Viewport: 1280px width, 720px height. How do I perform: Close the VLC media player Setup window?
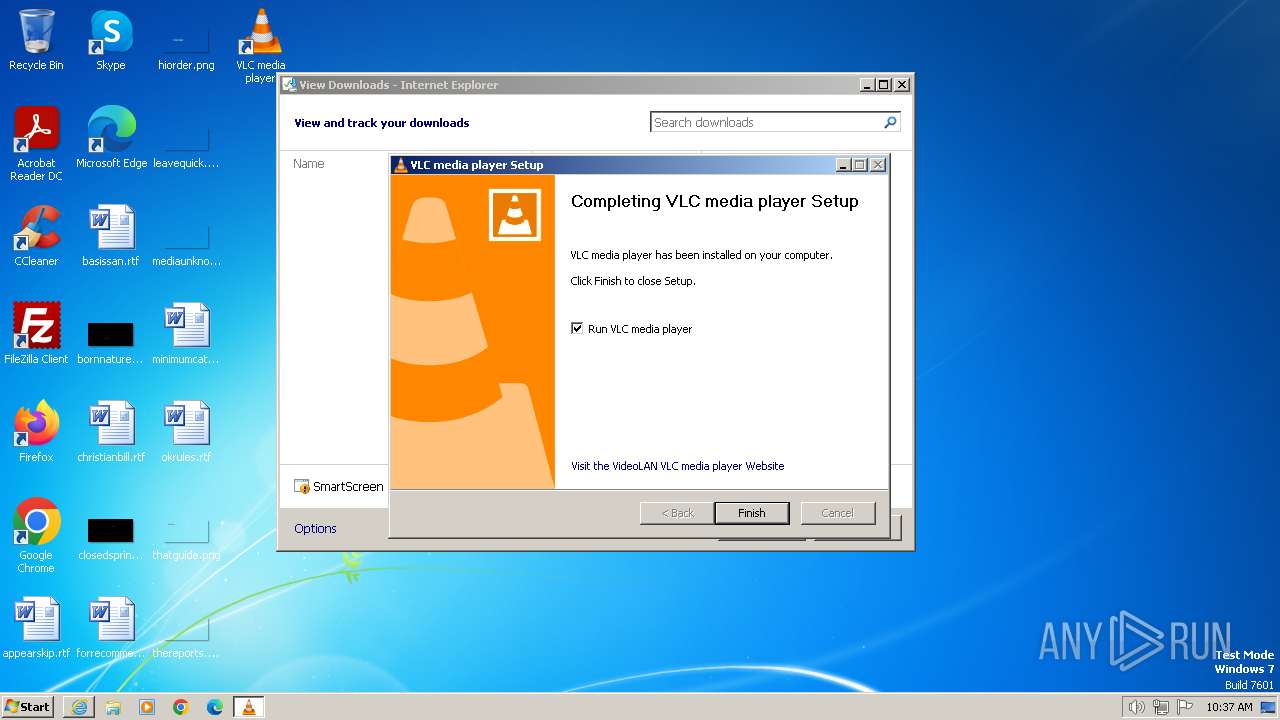pyautogui.click(x=877, y=165)
